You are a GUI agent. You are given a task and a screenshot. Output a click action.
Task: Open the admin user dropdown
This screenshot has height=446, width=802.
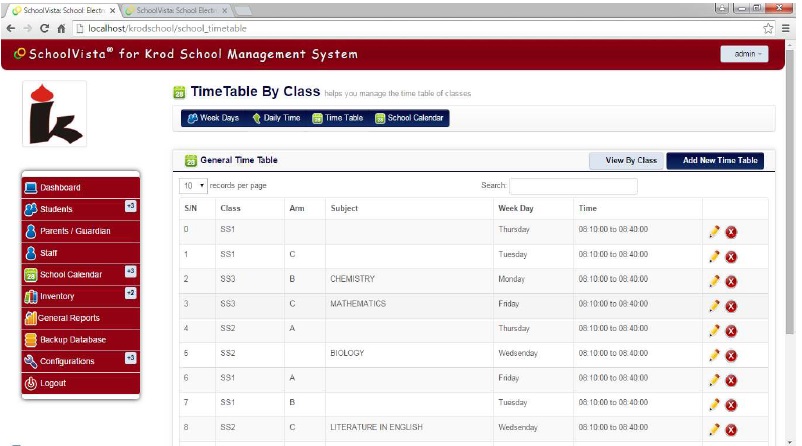pos(743,53)
